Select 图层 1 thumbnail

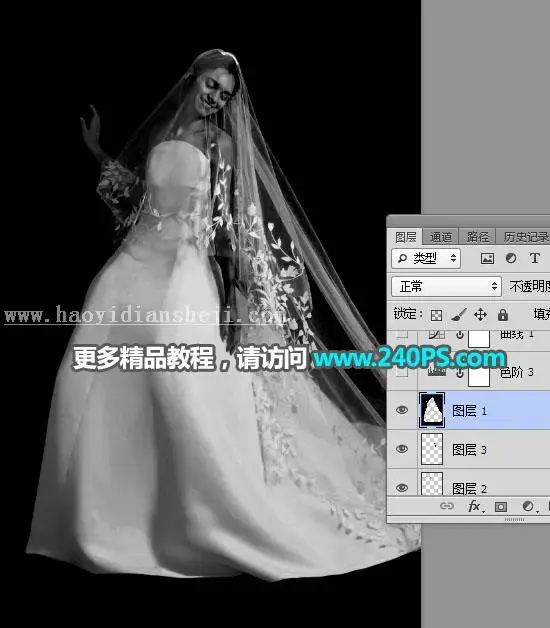432,410
